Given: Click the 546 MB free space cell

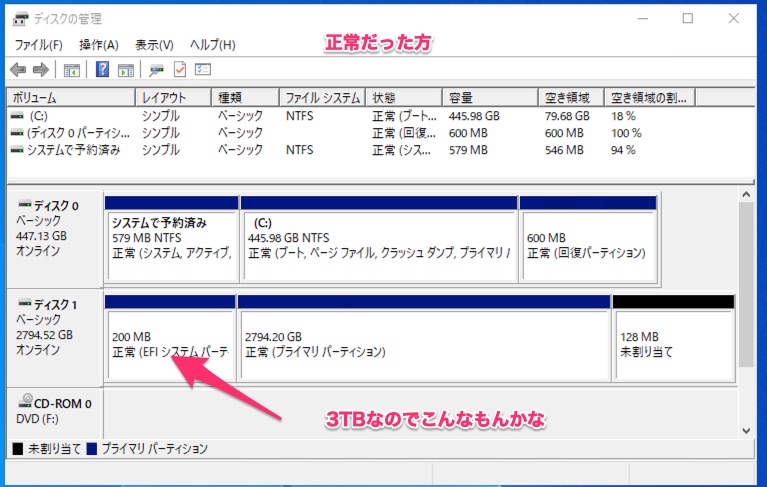Looking at the screenshot, I should (564, 150).
